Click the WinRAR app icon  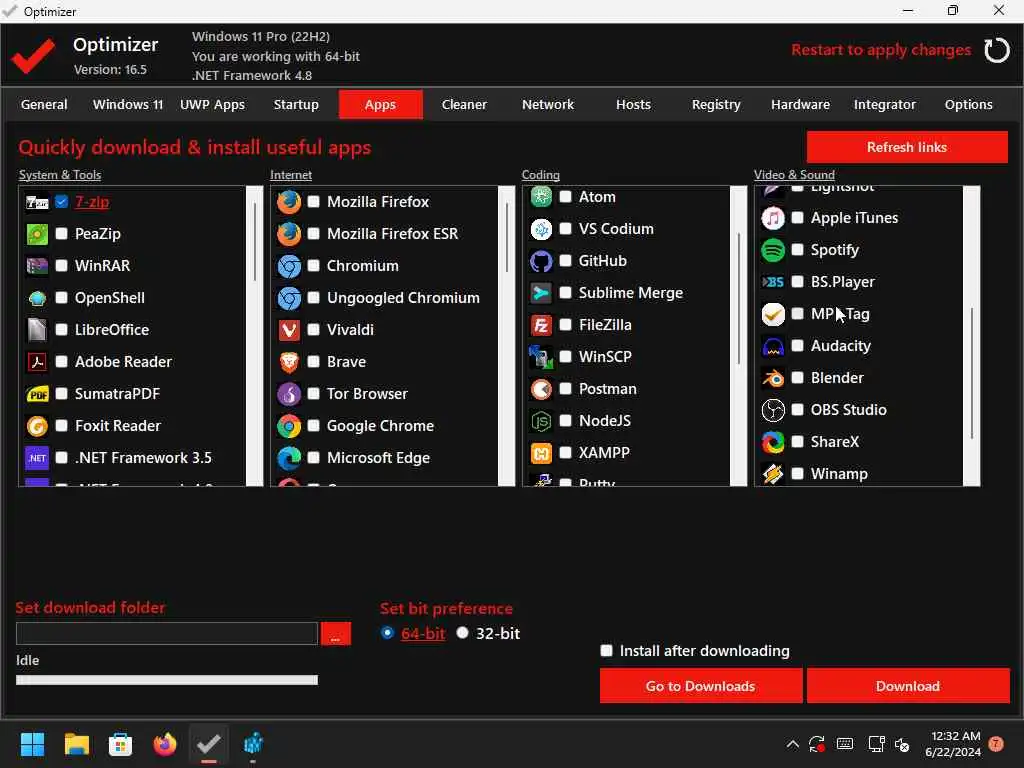click(x=37, y=266)
